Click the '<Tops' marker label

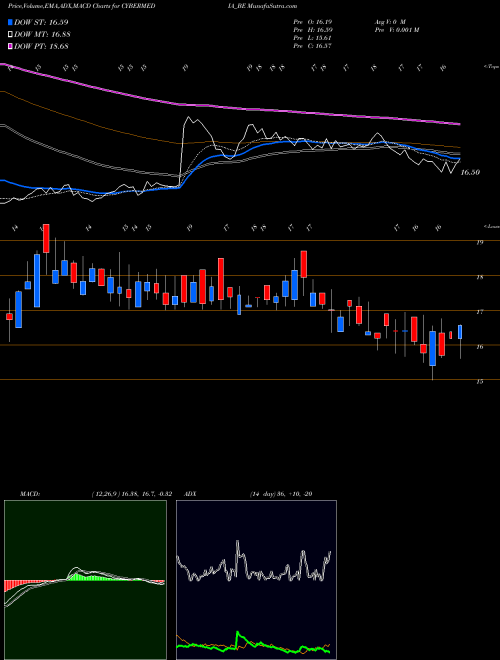click(x=490, y=67)
